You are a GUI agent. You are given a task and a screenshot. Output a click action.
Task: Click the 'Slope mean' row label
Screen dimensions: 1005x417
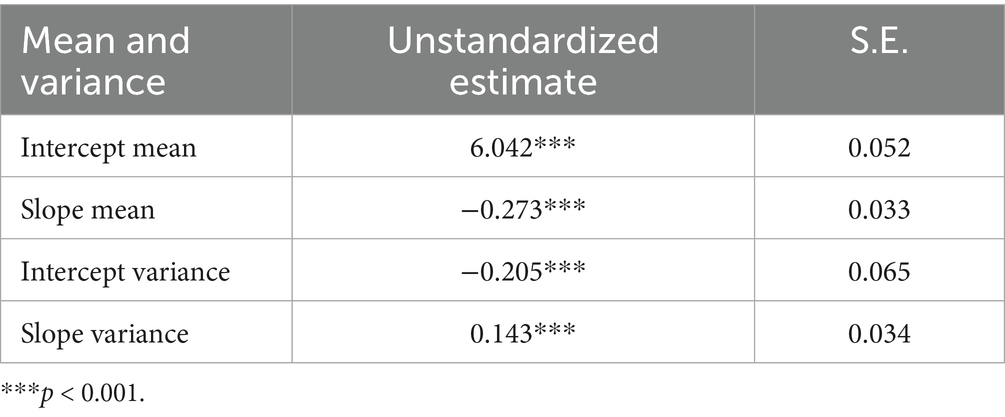click(x=88, y=210)
